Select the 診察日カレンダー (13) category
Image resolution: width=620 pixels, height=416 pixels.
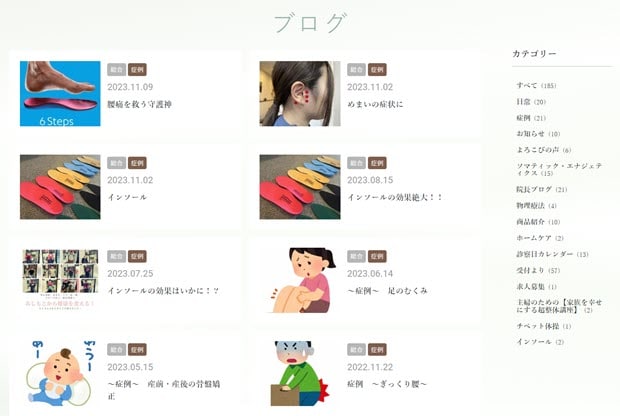point(552,254)
